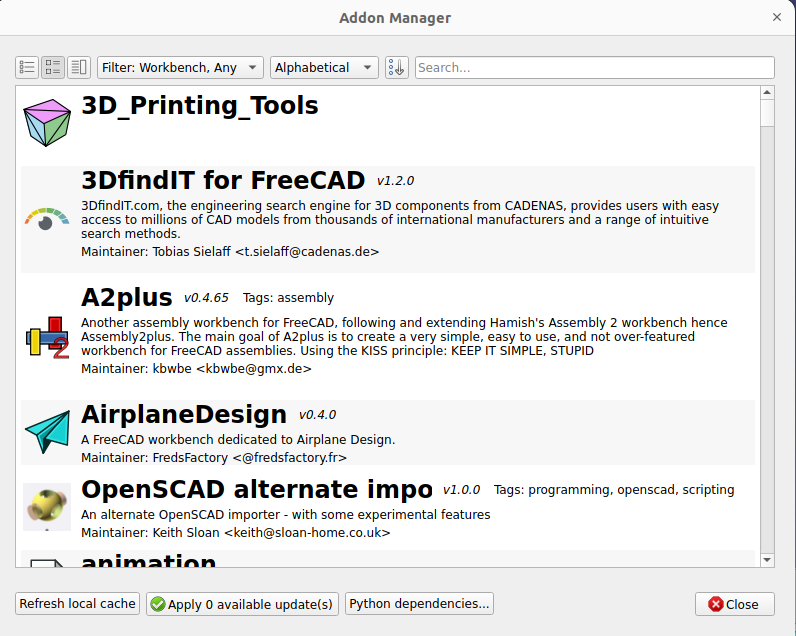Select the 3D_Printing_Tools title
This screenshot has height=636, width=796.
(200, 106)
